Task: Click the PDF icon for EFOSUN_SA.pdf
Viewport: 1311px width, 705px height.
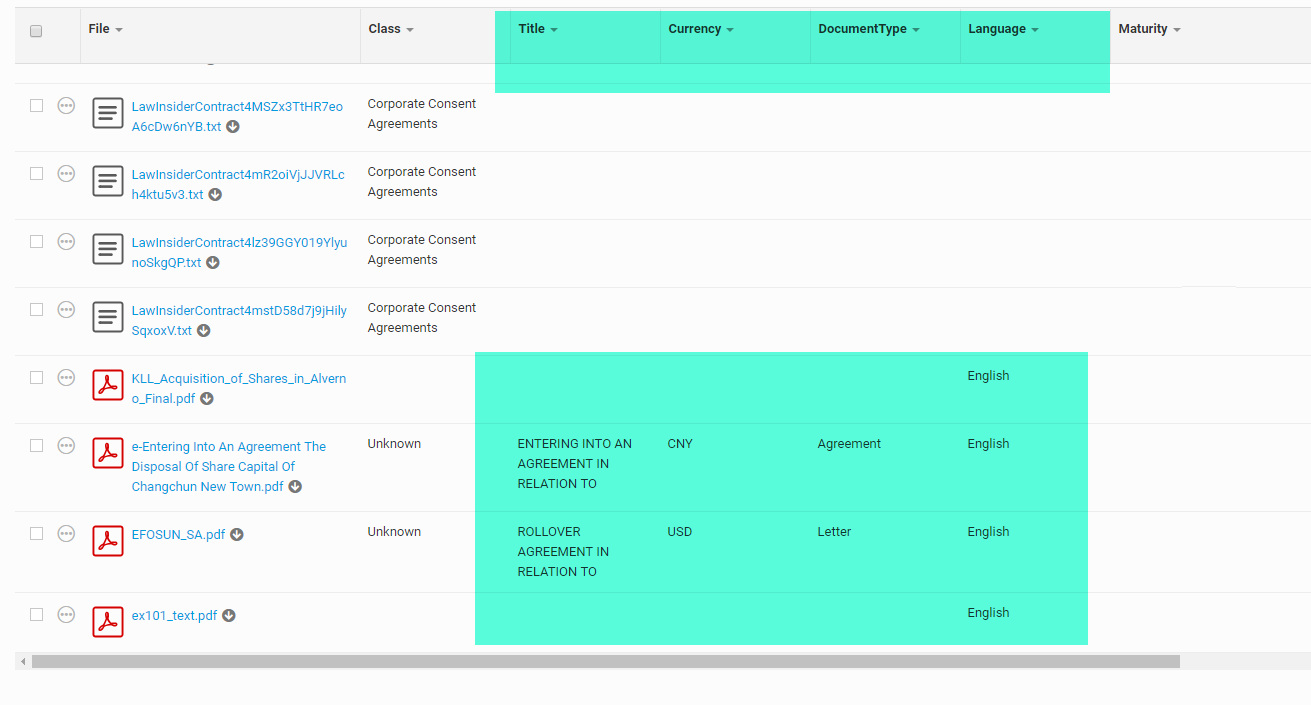Action: tap(108, 541)
